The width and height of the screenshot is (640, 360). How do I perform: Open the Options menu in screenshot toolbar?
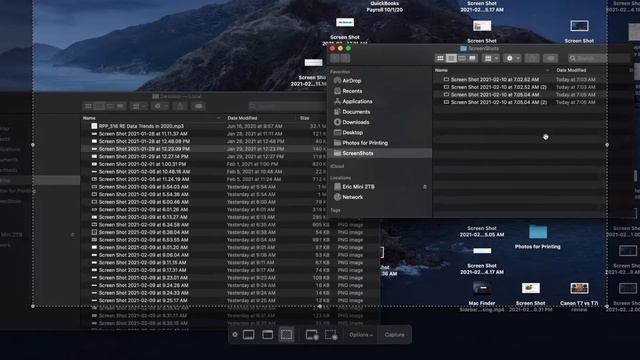(361, 335)
